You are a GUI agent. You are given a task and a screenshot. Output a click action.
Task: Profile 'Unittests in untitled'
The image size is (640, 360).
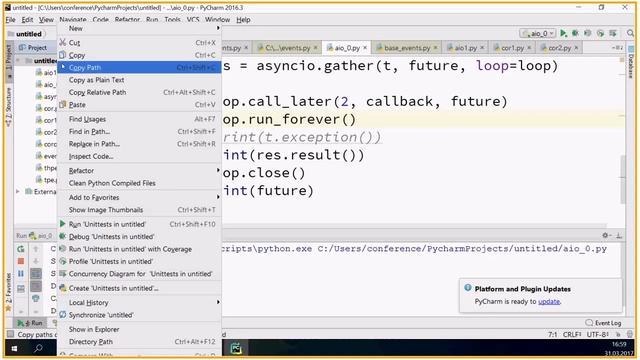coord(139,261)
